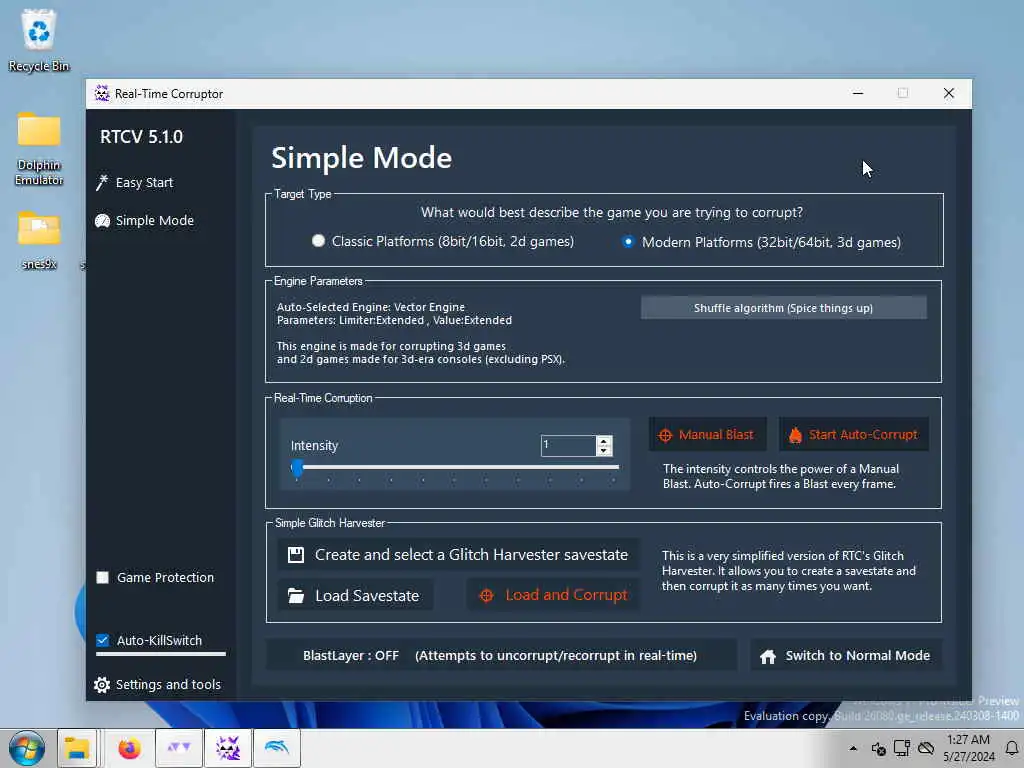This screenshot has height=768, width=1024.
Task: Open the notifications bell icon
Action: 1012,748
